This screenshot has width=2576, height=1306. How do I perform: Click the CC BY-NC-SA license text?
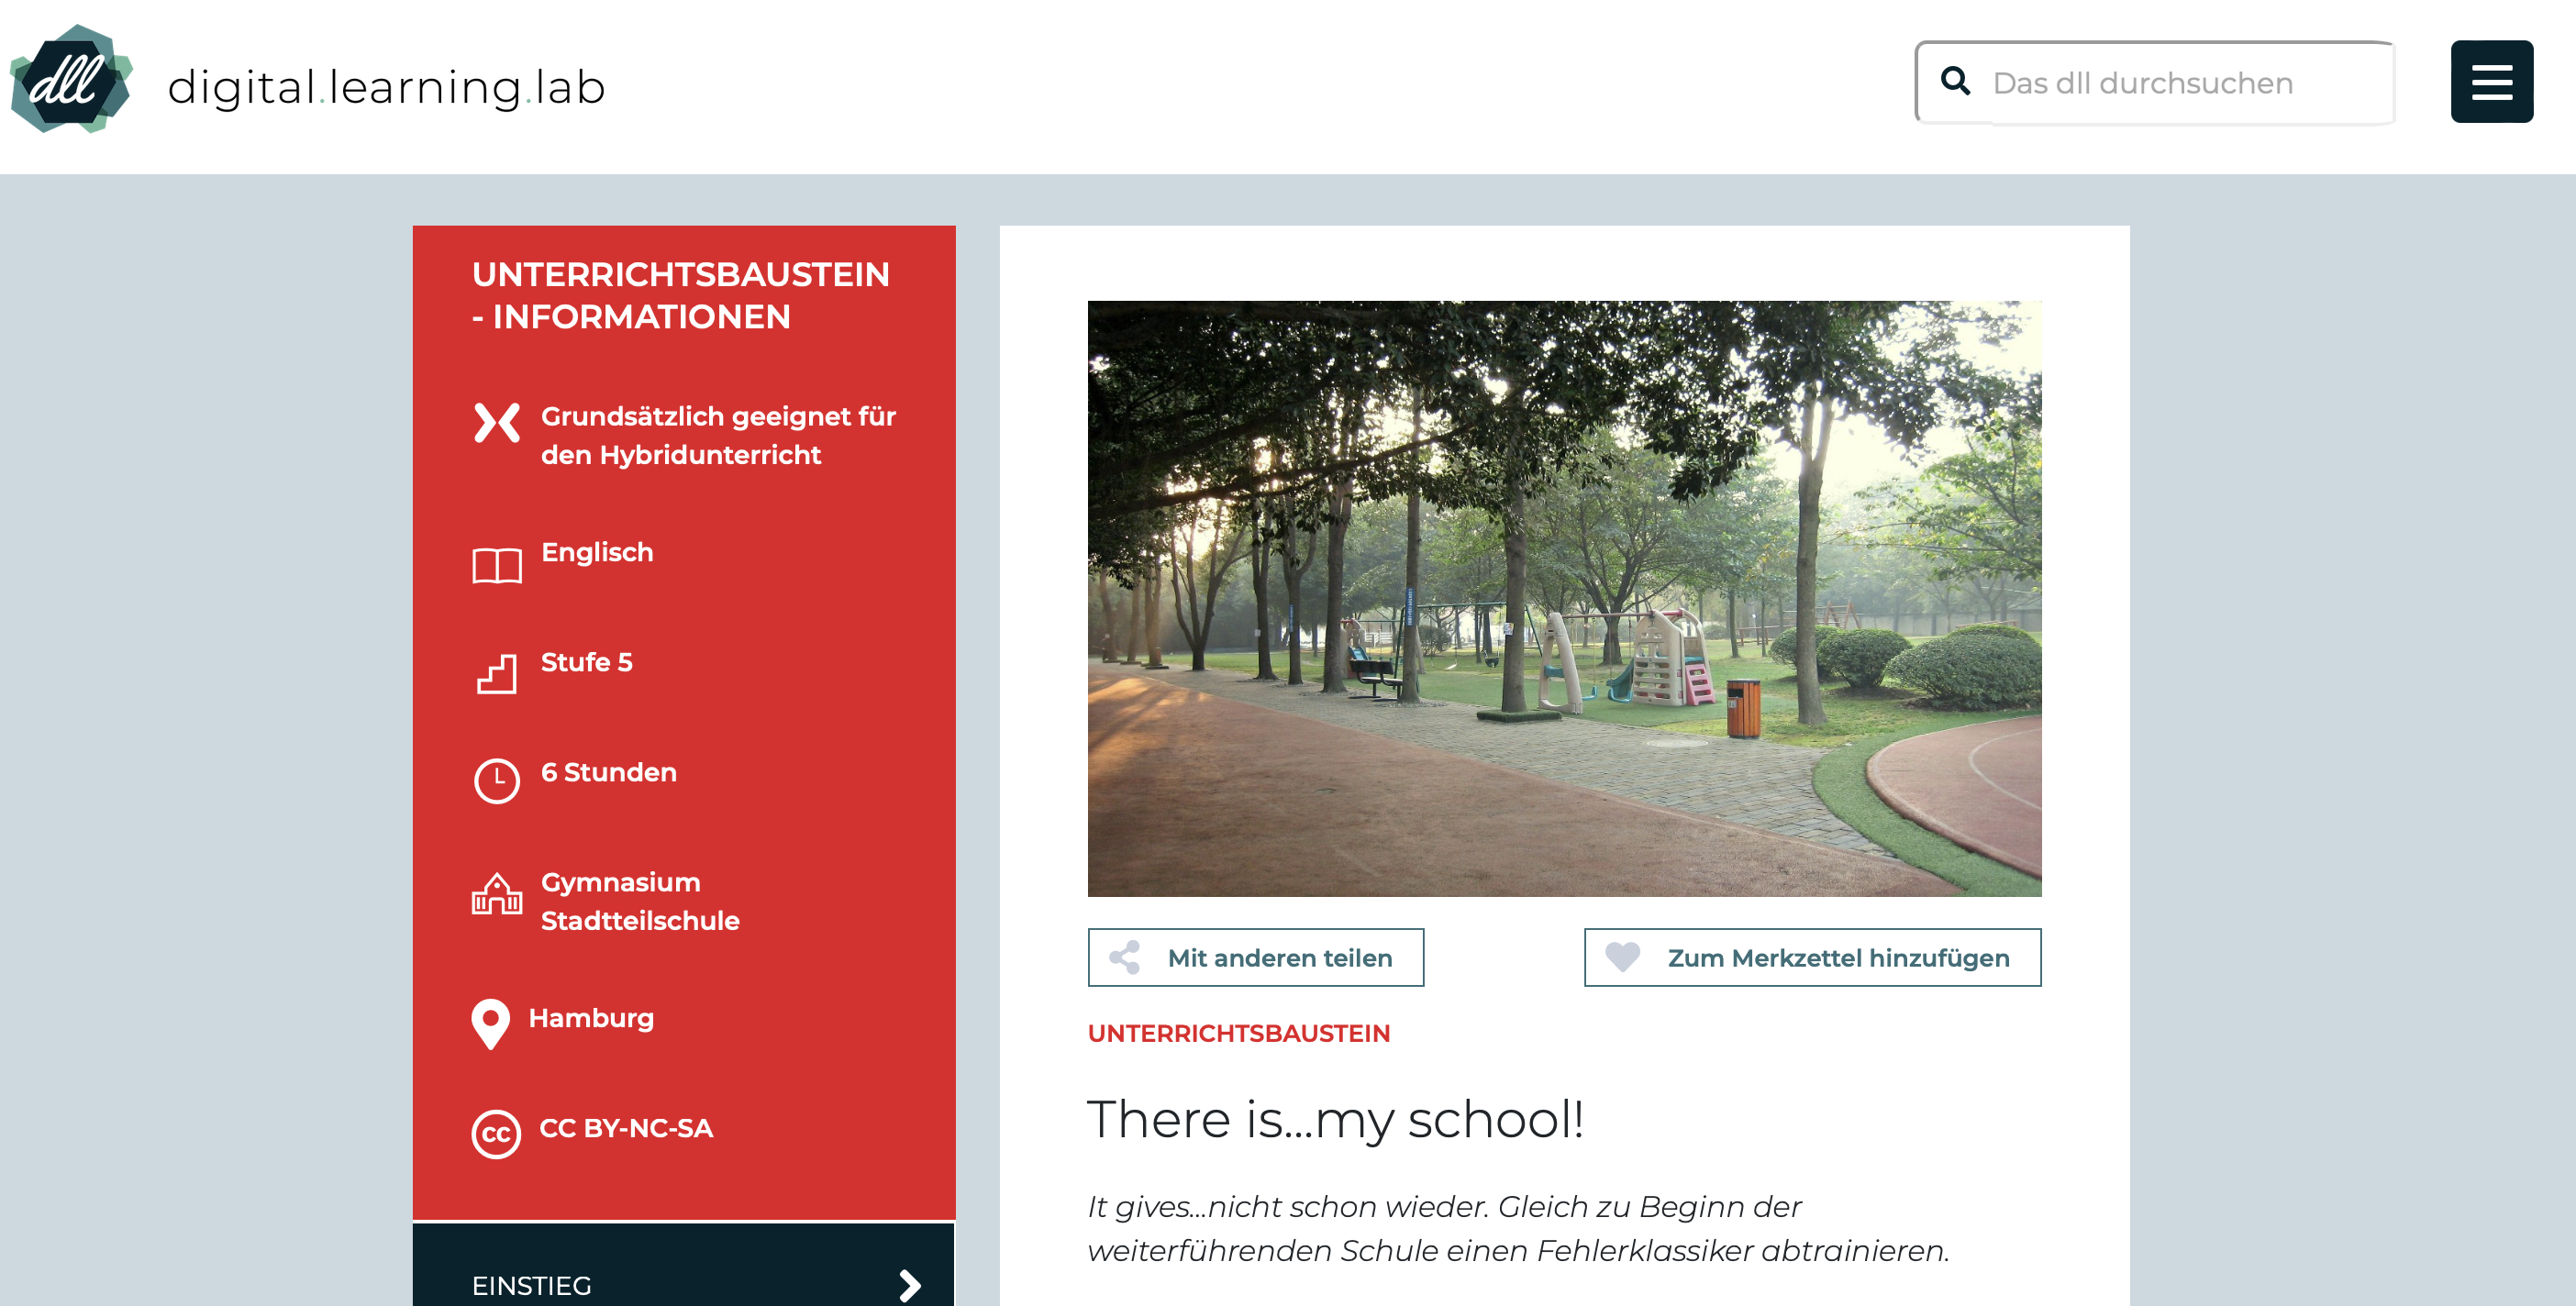(626, 1128)
